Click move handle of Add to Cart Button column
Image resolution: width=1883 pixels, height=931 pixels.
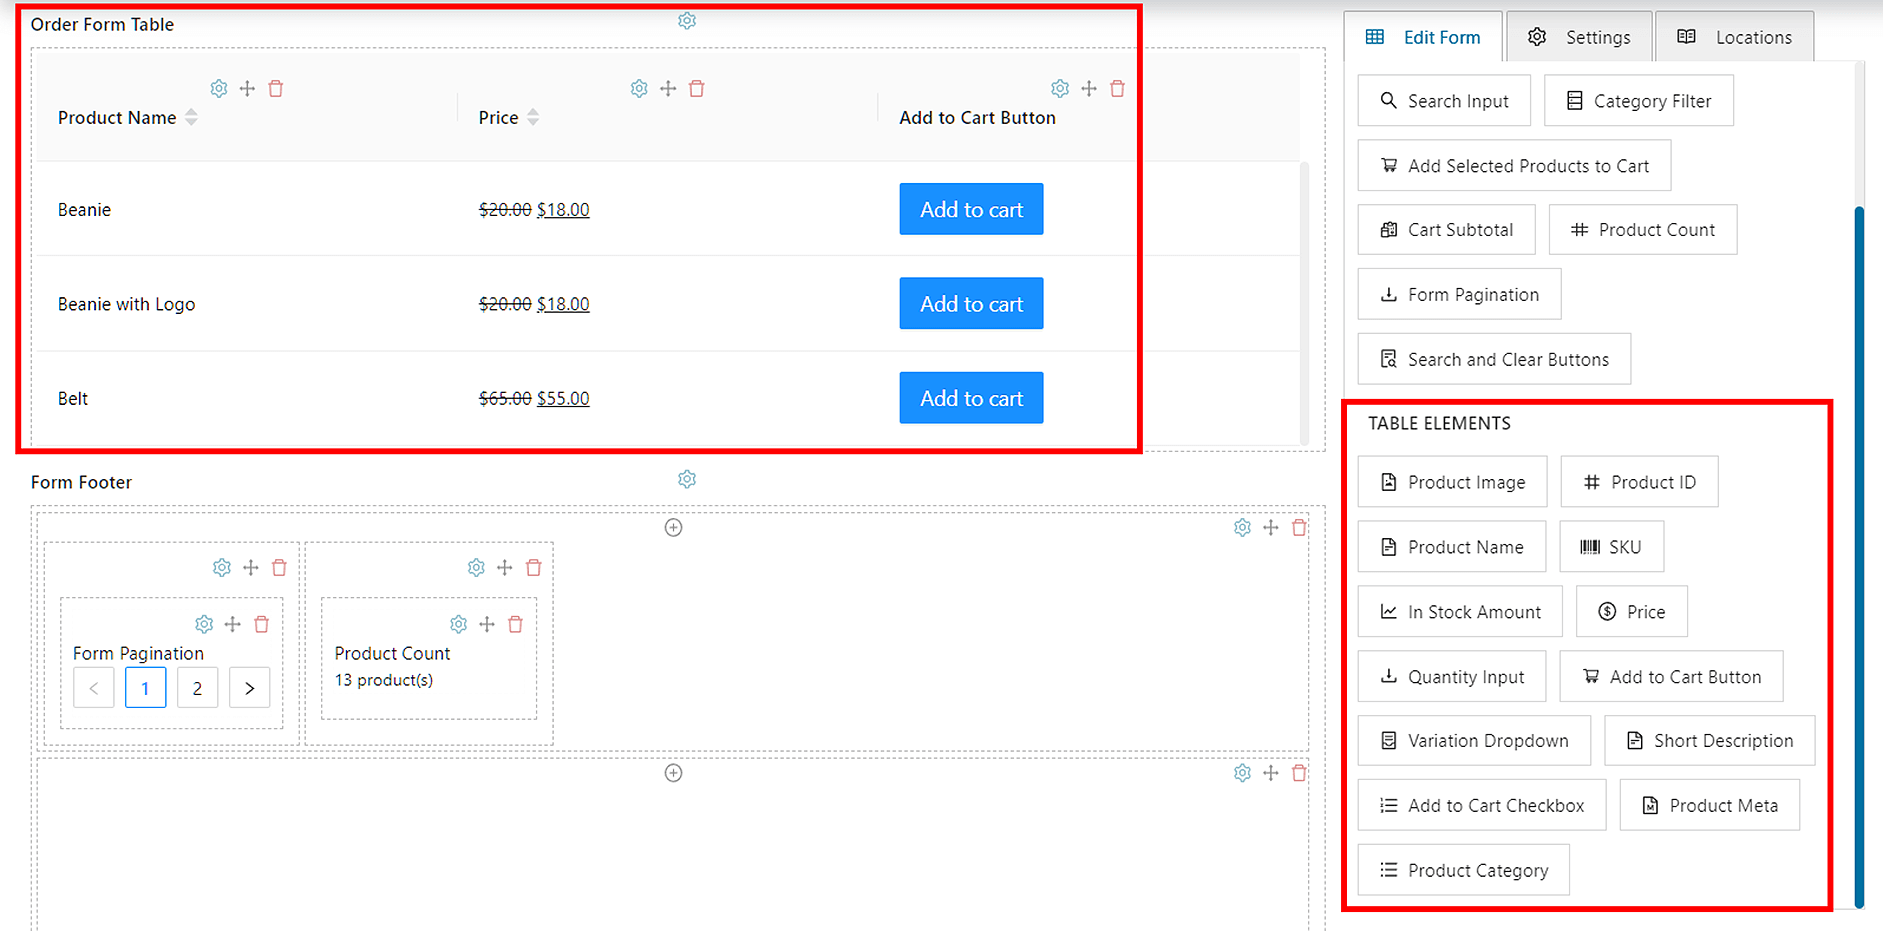coord(1089,89)
